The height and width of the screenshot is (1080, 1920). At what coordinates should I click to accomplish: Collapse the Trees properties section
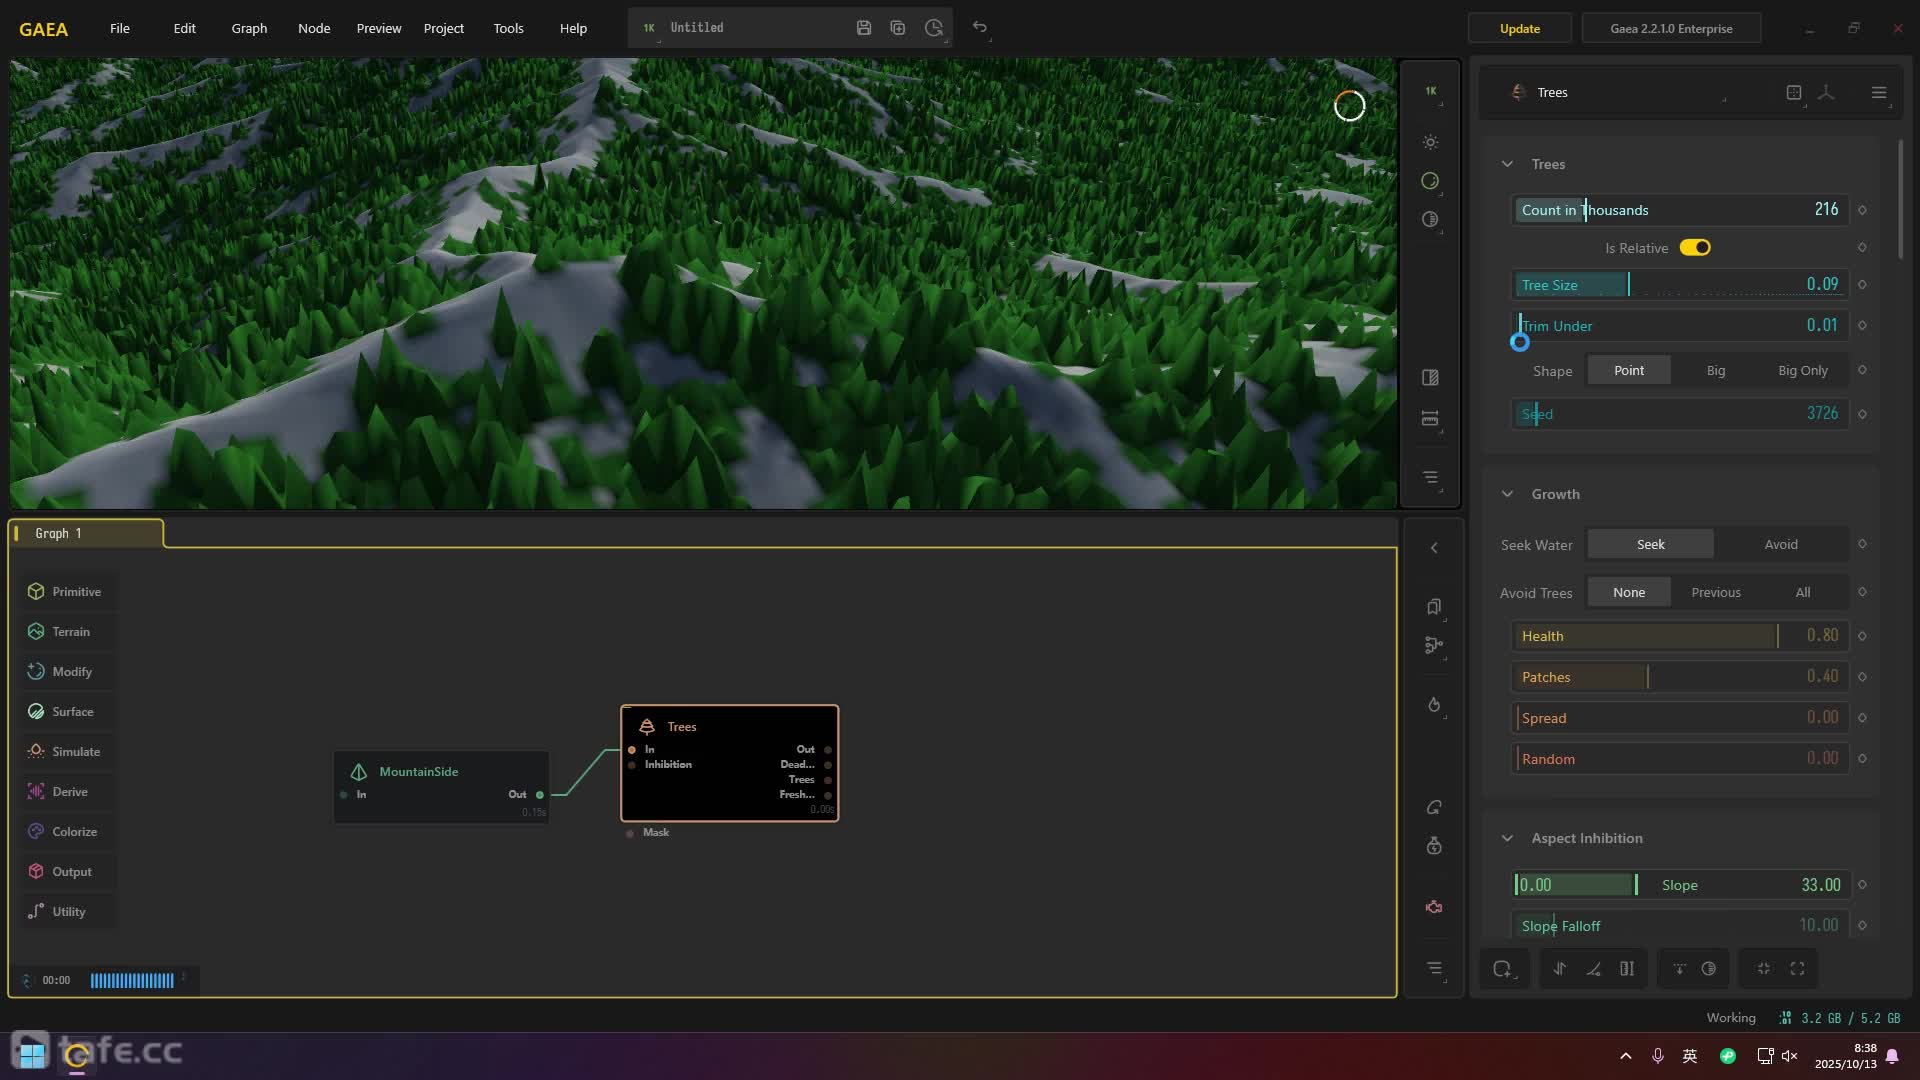[1507, 164]
